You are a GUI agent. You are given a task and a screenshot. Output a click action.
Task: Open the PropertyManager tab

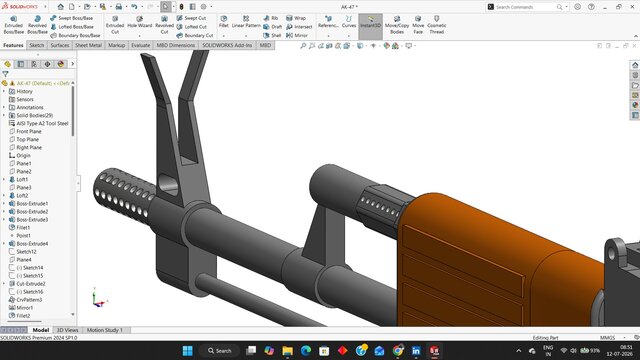21,64
